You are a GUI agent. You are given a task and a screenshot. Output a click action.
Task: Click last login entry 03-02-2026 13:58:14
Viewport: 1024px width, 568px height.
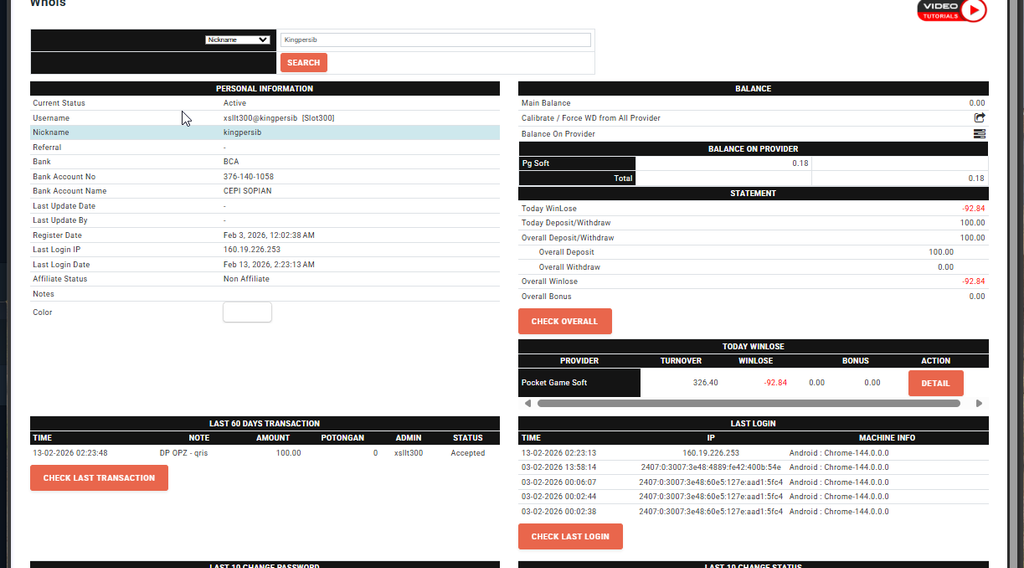point(558,467)
